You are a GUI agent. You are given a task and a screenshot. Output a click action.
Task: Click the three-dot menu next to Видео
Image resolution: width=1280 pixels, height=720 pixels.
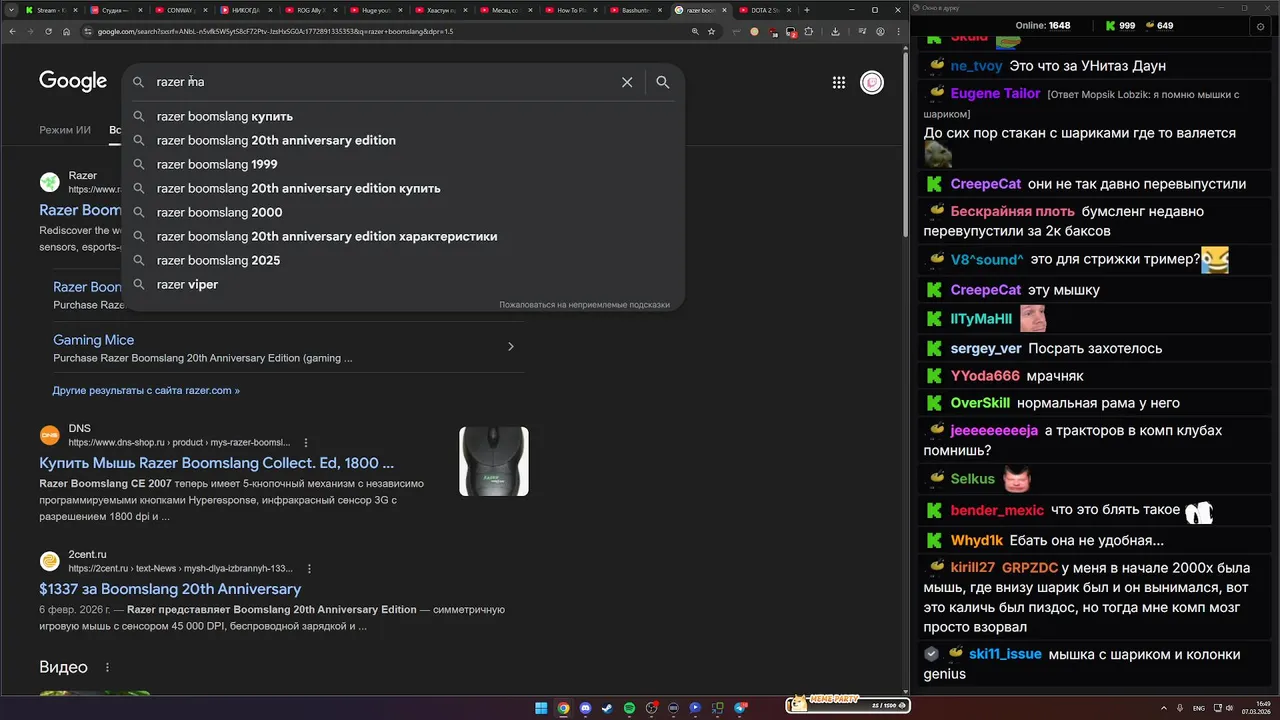tap(108, 667)
